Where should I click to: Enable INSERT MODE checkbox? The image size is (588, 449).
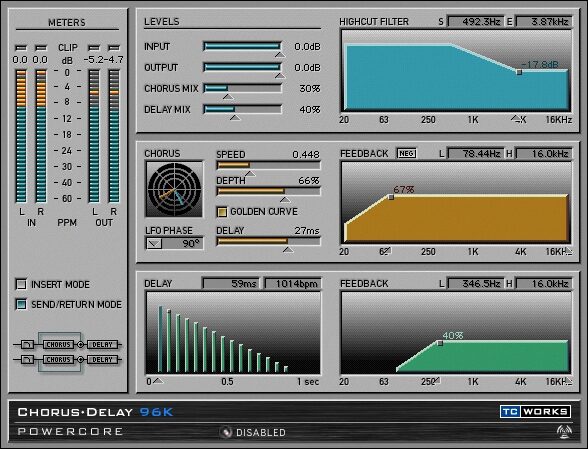point(21,284)
